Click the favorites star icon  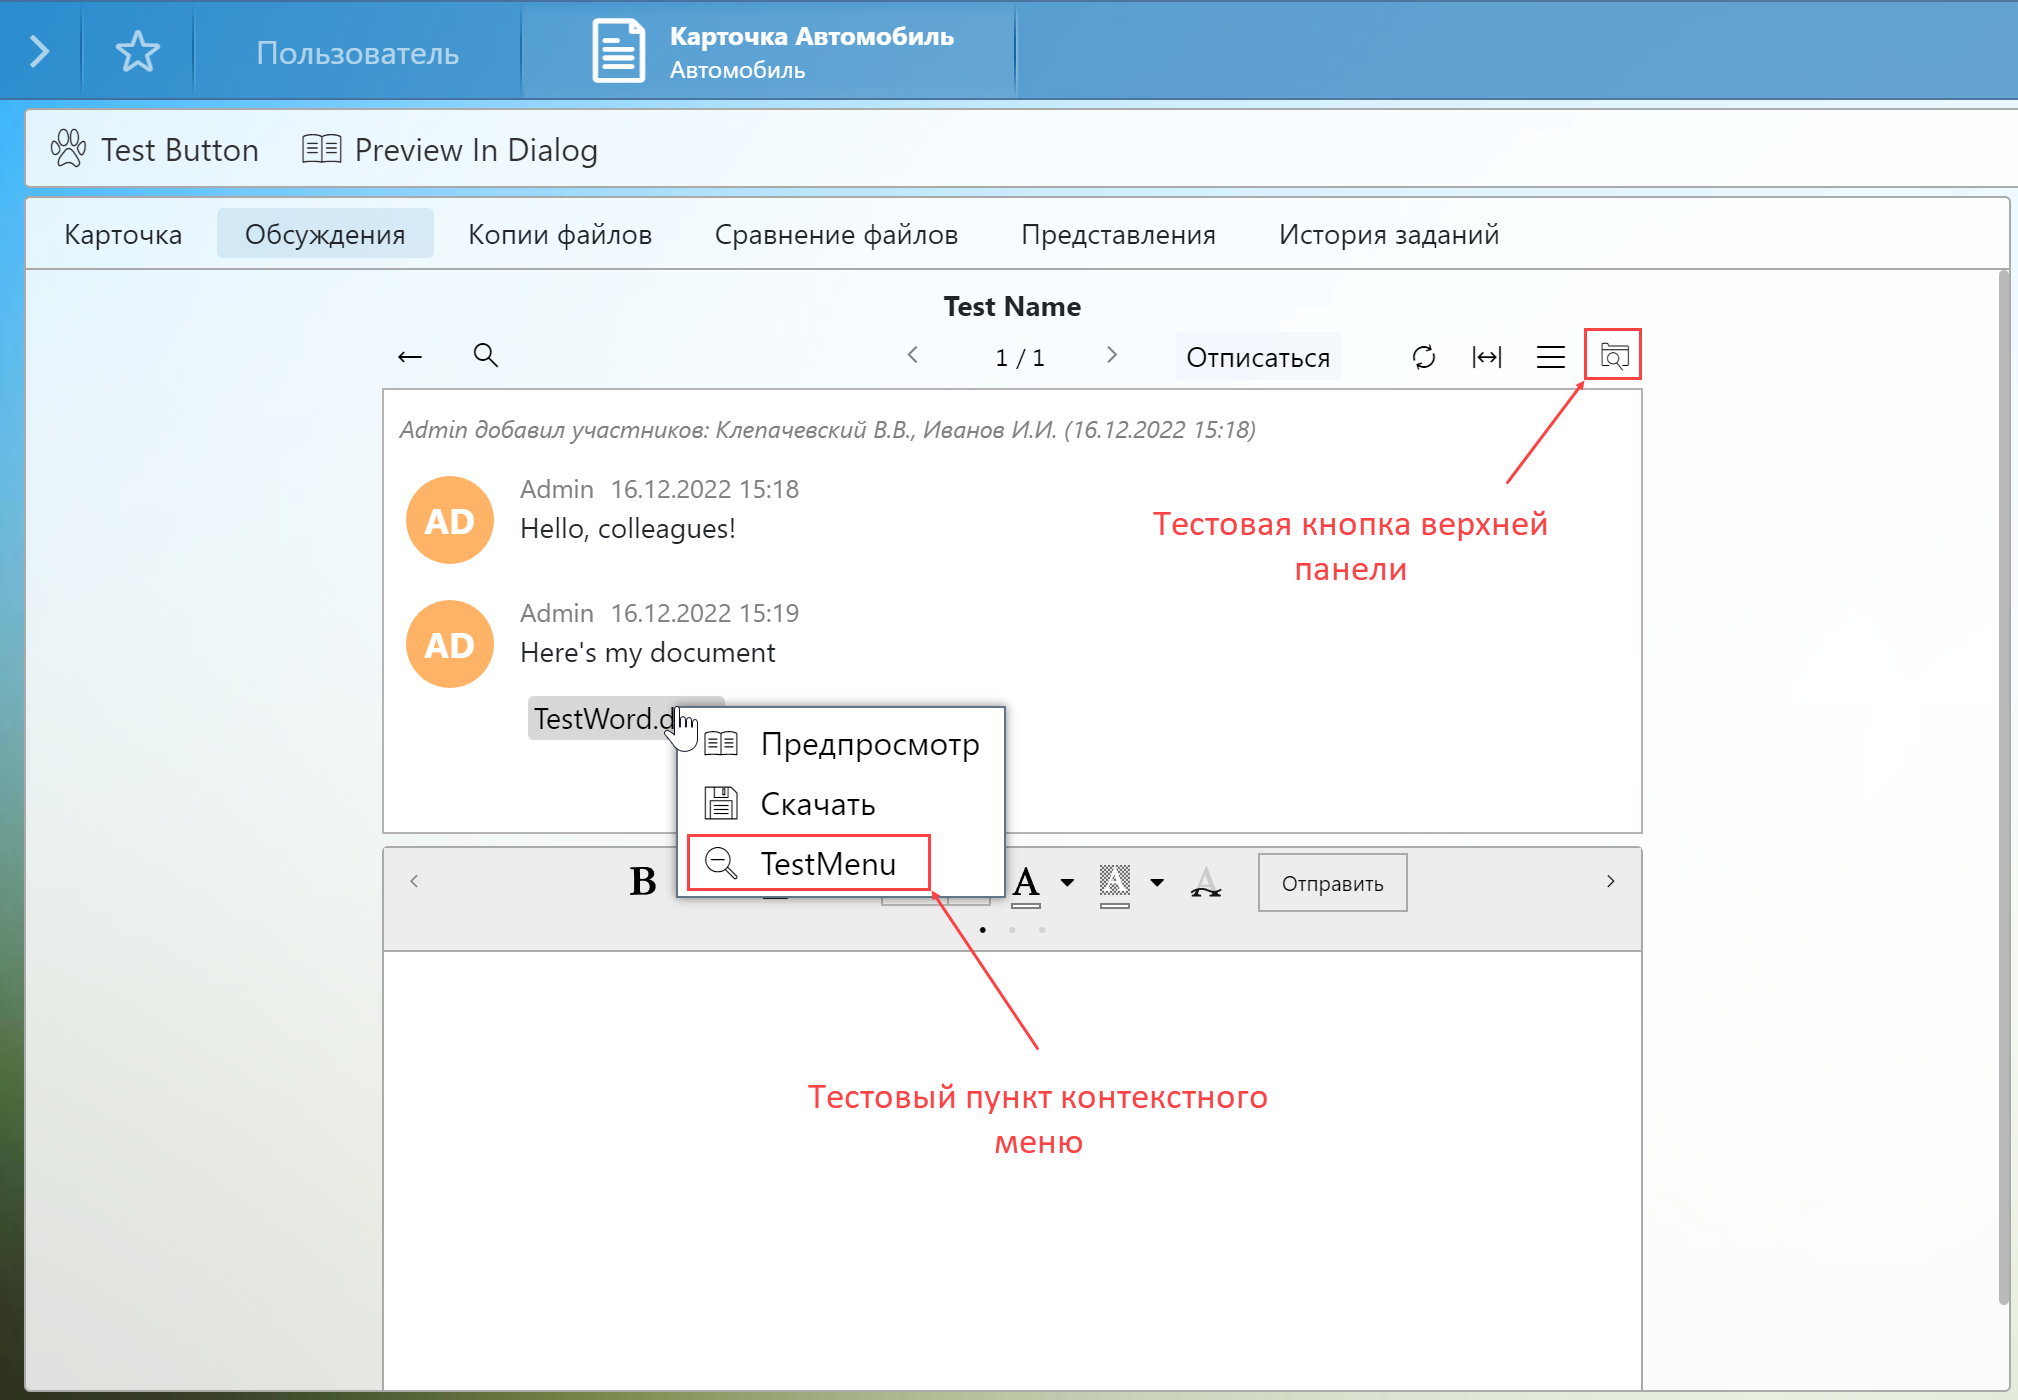(137, 51)
